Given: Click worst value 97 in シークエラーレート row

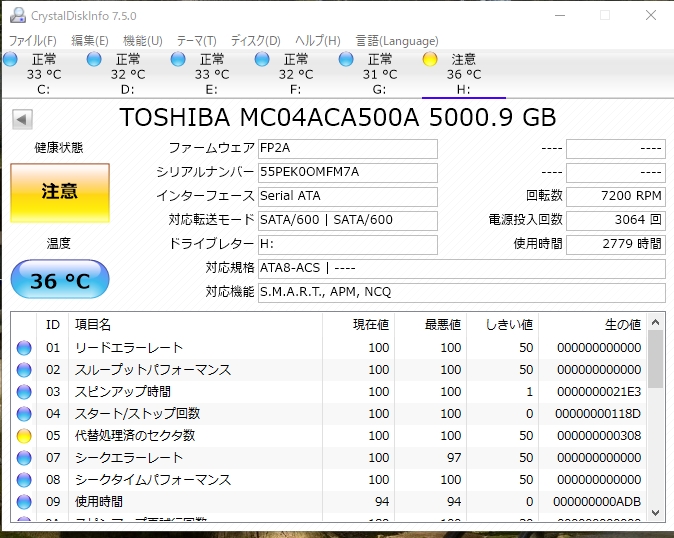Looking at the screenshot, I should [454, 458].
